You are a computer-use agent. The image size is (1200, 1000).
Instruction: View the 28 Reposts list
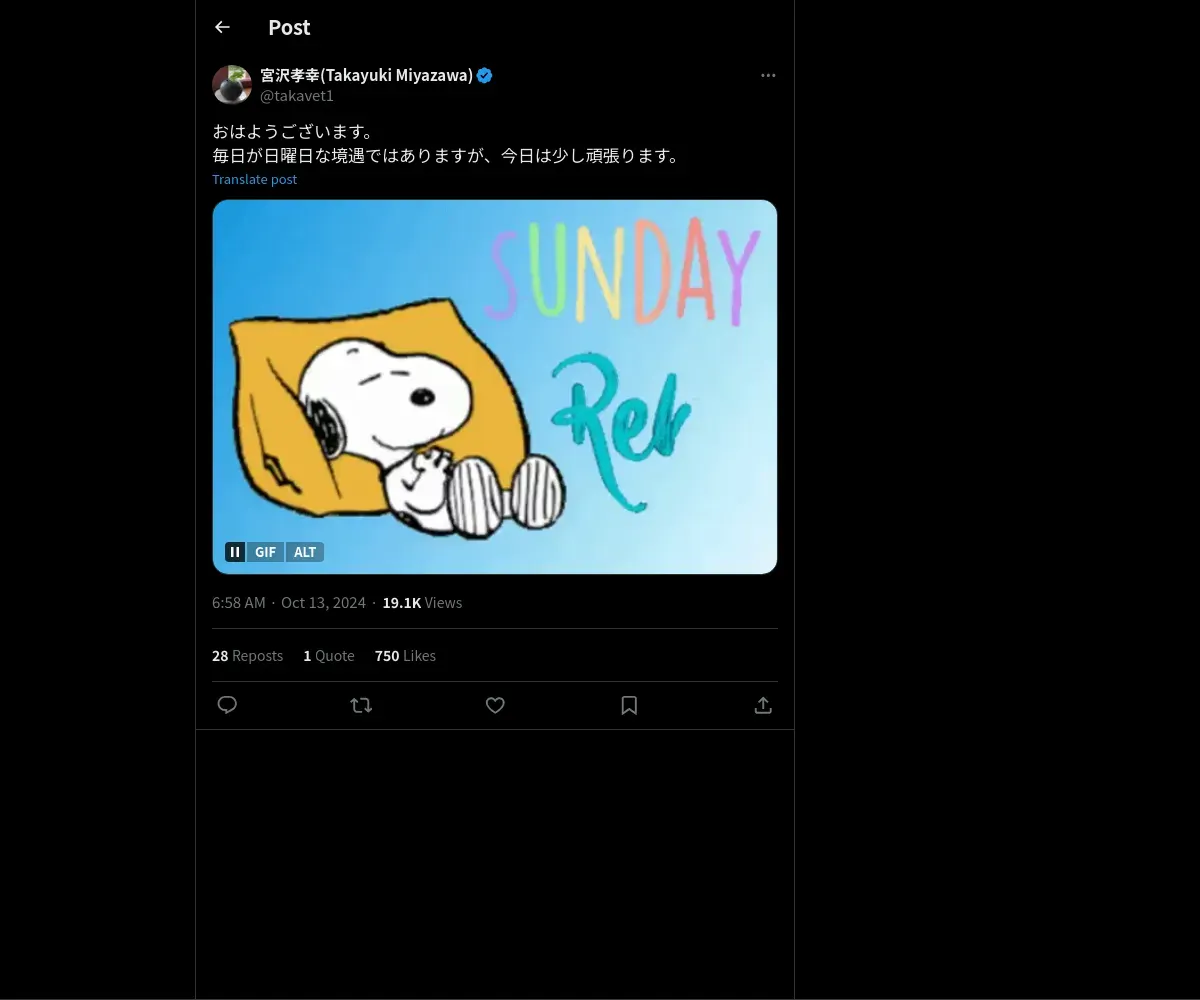pos(247,655)
